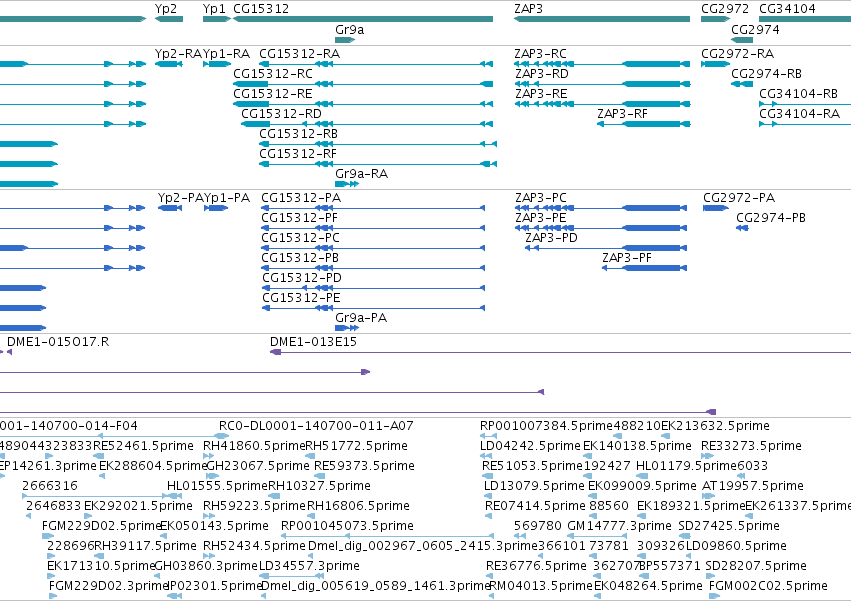Open EST GM14777.3prime
This screenshot has width=851, height=601.
point(619,527)
